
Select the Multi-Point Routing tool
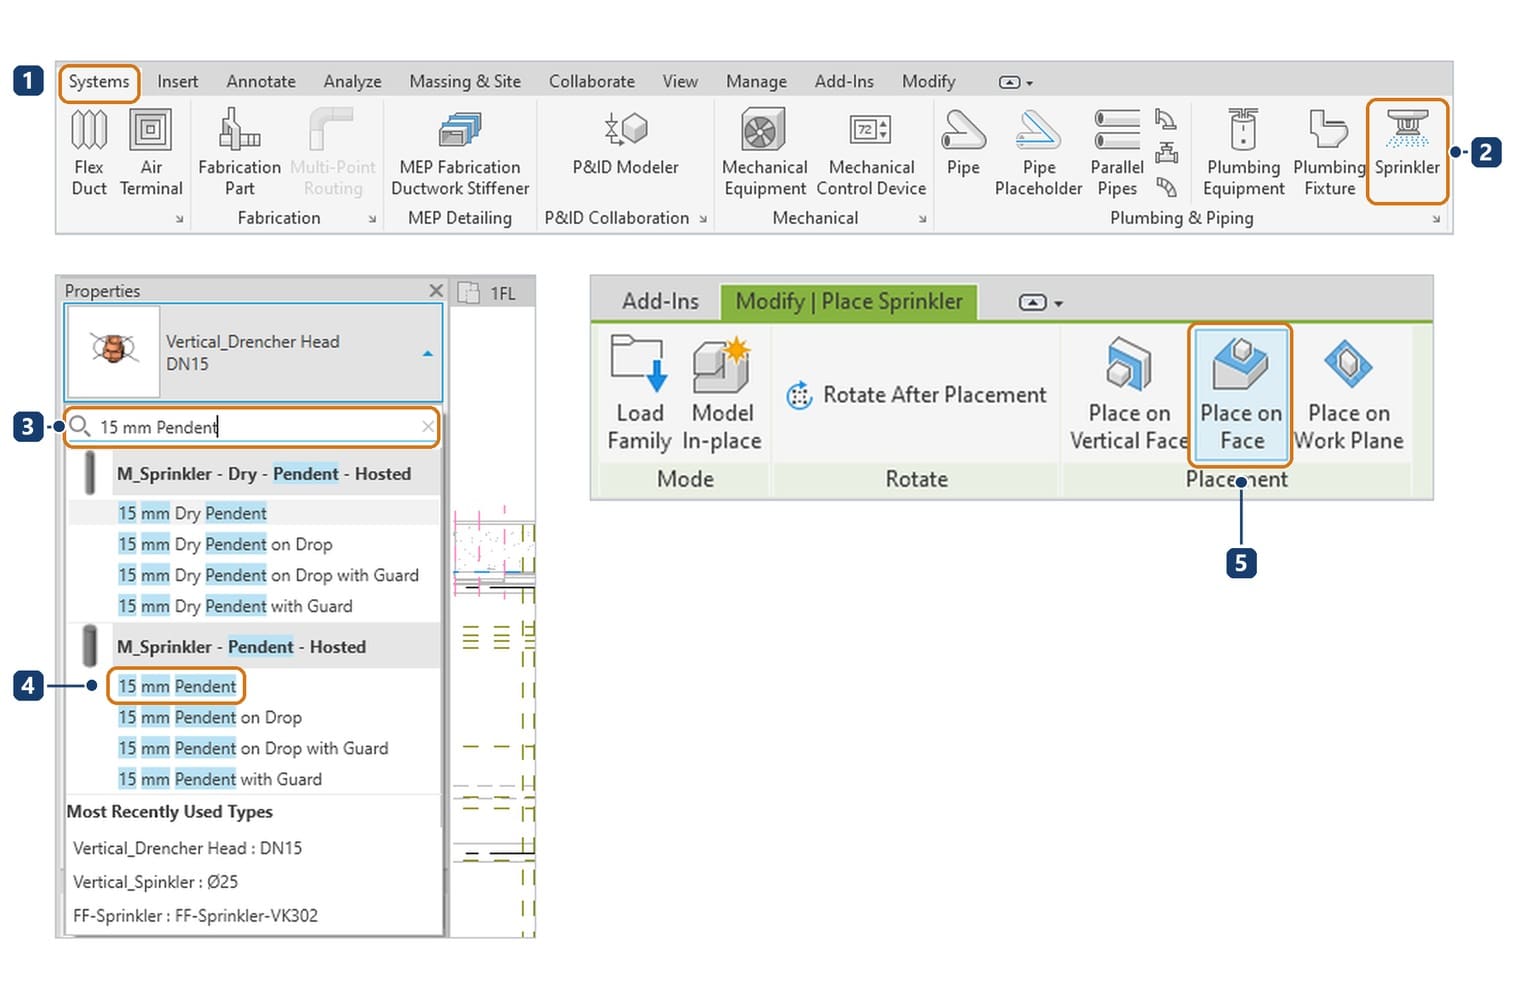point(333,152)
